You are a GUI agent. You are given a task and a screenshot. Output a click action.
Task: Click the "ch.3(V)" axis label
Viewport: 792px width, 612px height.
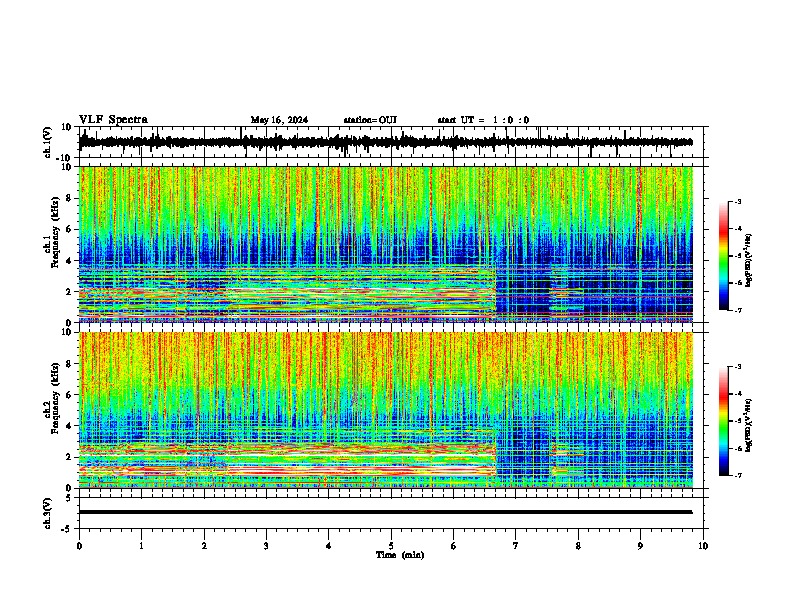tap(48, 513)
